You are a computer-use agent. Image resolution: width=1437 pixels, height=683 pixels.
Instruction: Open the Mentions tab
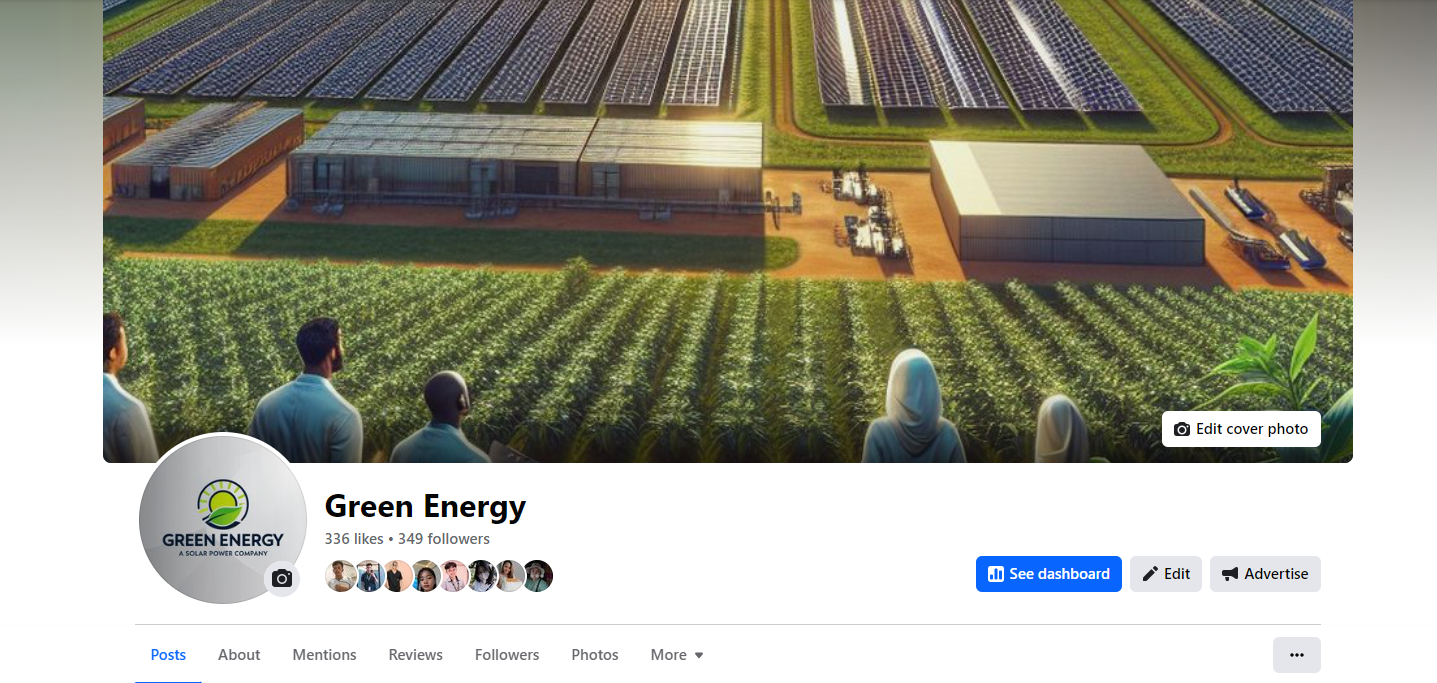[x=324, y=655]
